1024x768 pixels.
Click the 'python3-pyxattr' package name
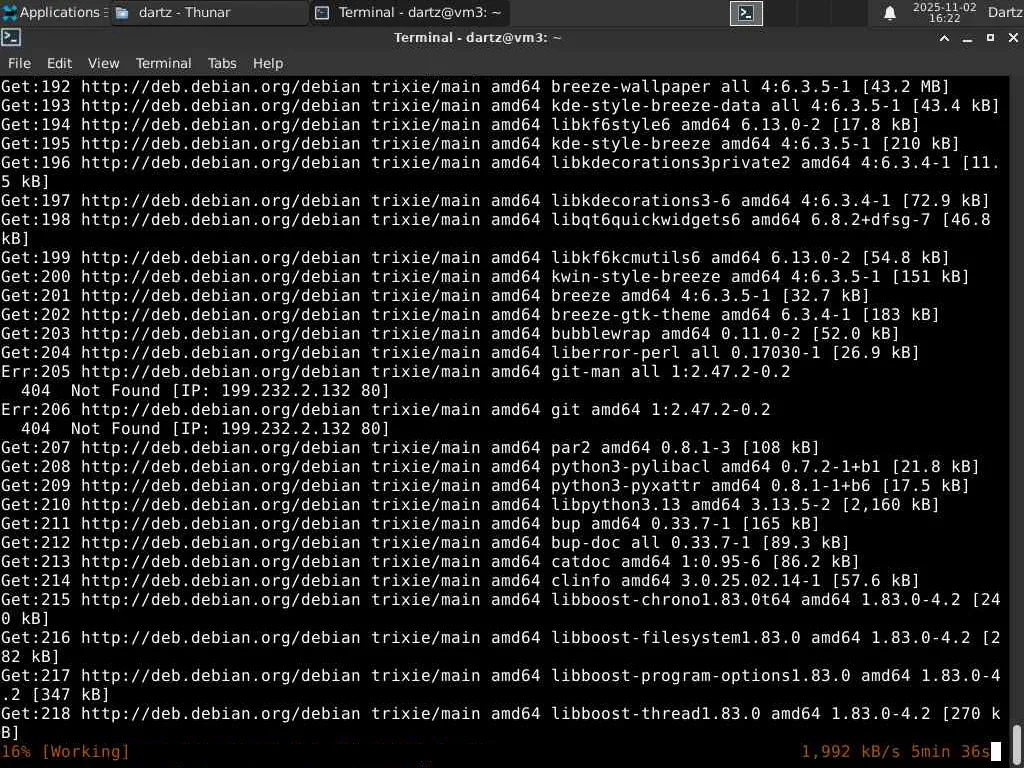pos(626,485)
